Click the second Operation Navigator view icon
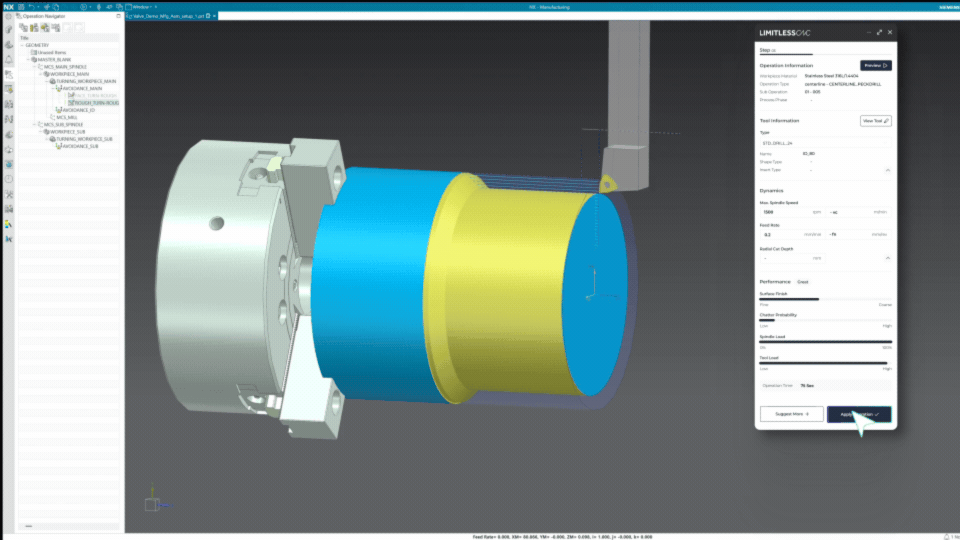The image size is (960, 540). pos(34,28)
